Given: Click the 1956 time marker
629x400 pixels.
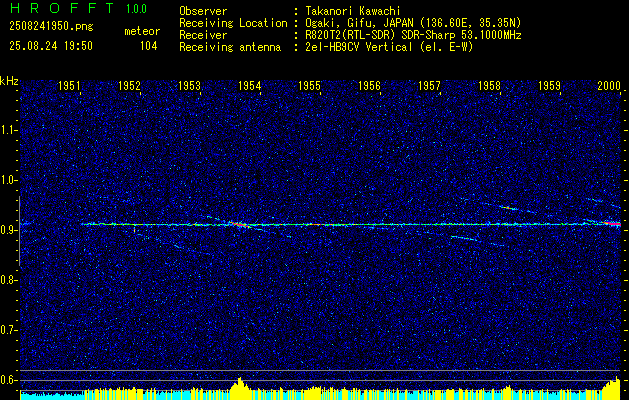Looking at the screenshot, I should point(369,85).
